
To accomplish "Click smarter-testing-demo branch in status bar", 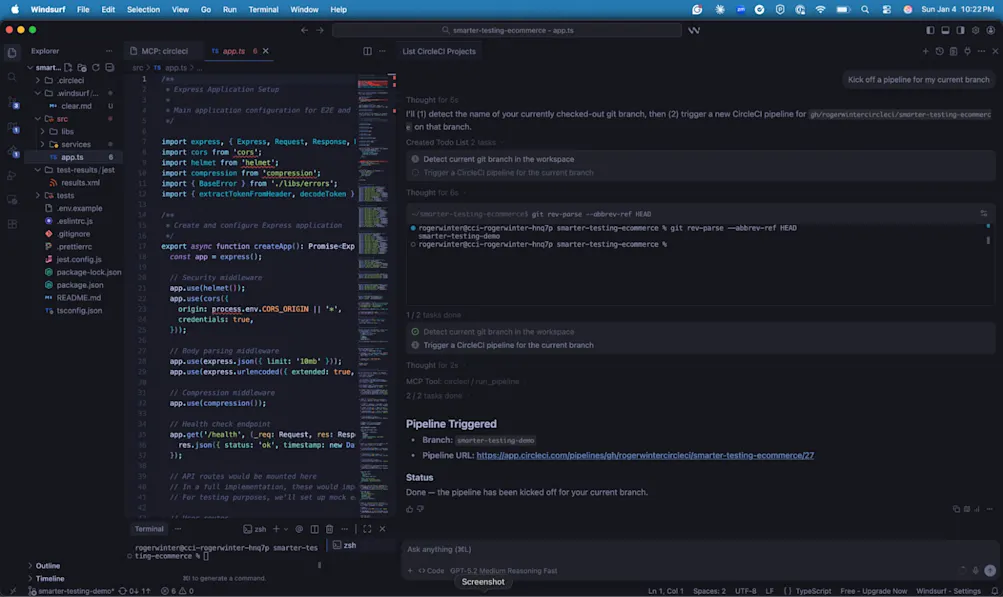I will pyautogui.click(x=72, y=591).
